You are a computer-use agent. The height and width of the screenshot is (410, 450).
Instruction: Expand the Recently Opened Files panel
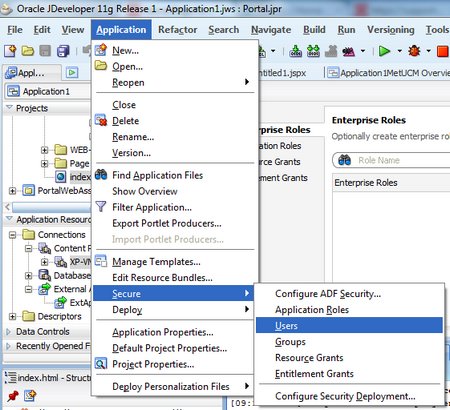coord(9,346)
